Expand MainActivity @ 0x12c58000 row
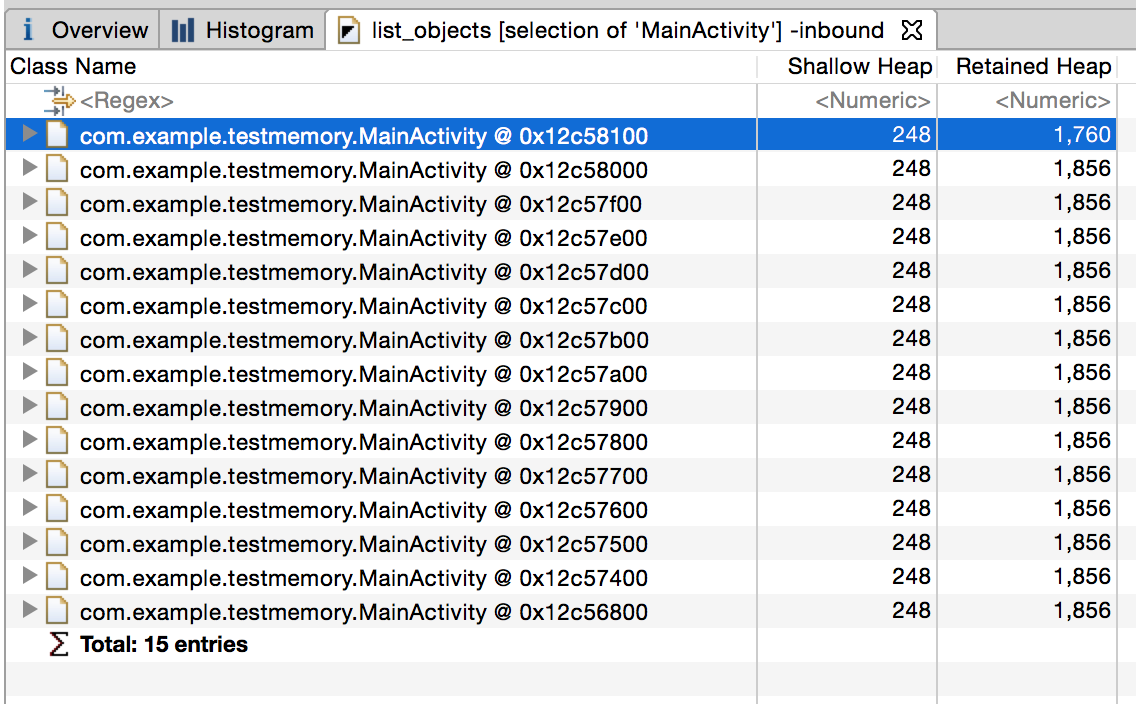 (29, 168)
